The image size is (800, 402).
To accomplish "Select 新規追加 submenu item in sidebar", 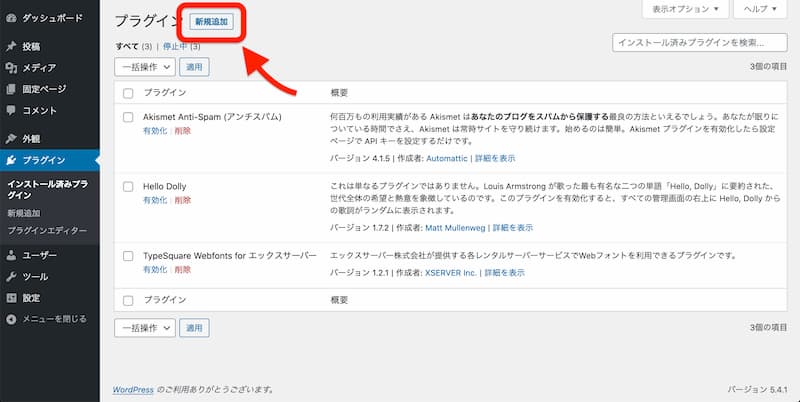I will [23, 213].
